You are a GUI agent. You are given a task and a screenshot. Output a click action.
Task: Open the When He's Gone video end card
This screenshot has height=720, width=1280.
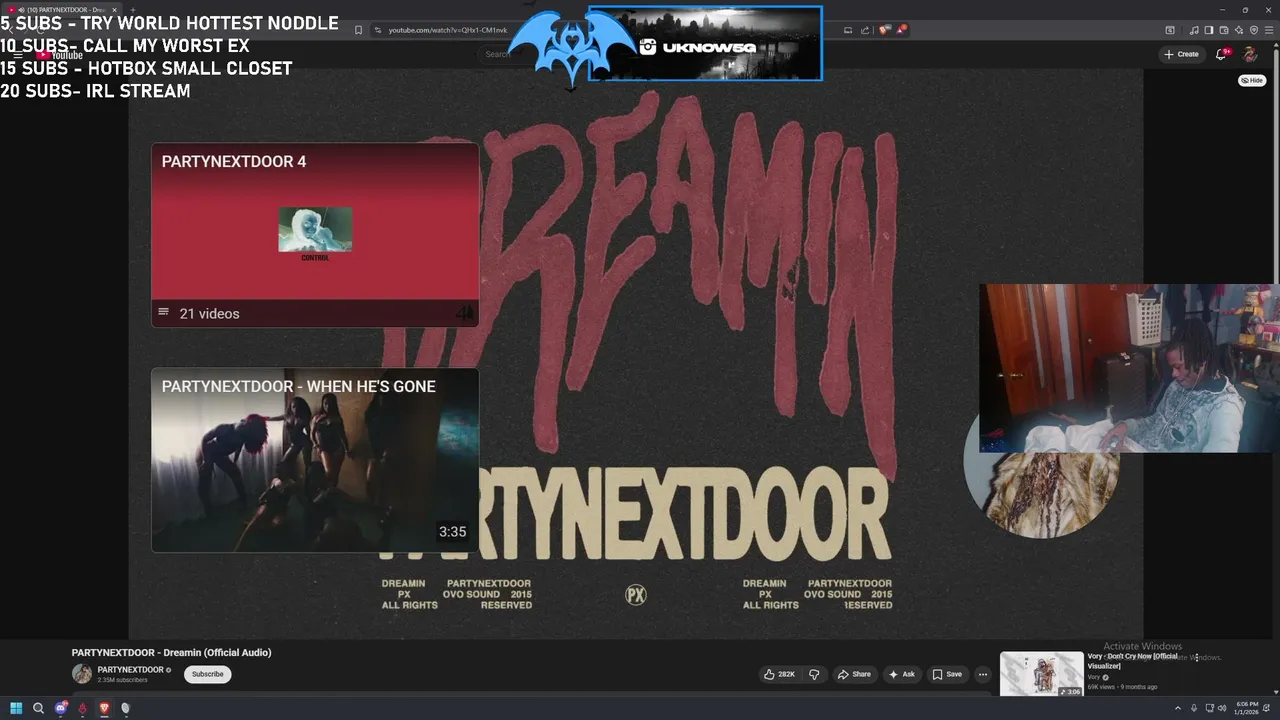click(x=314, y=460)
